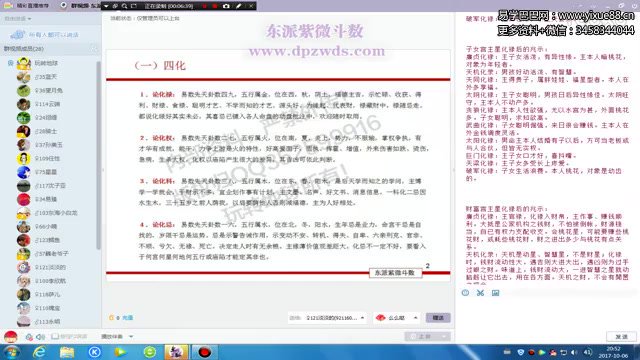The height and width of the screenshot is (360, 640).
Task: Select member 75 with the blue star avatar
Action: [x=49, y=172]
